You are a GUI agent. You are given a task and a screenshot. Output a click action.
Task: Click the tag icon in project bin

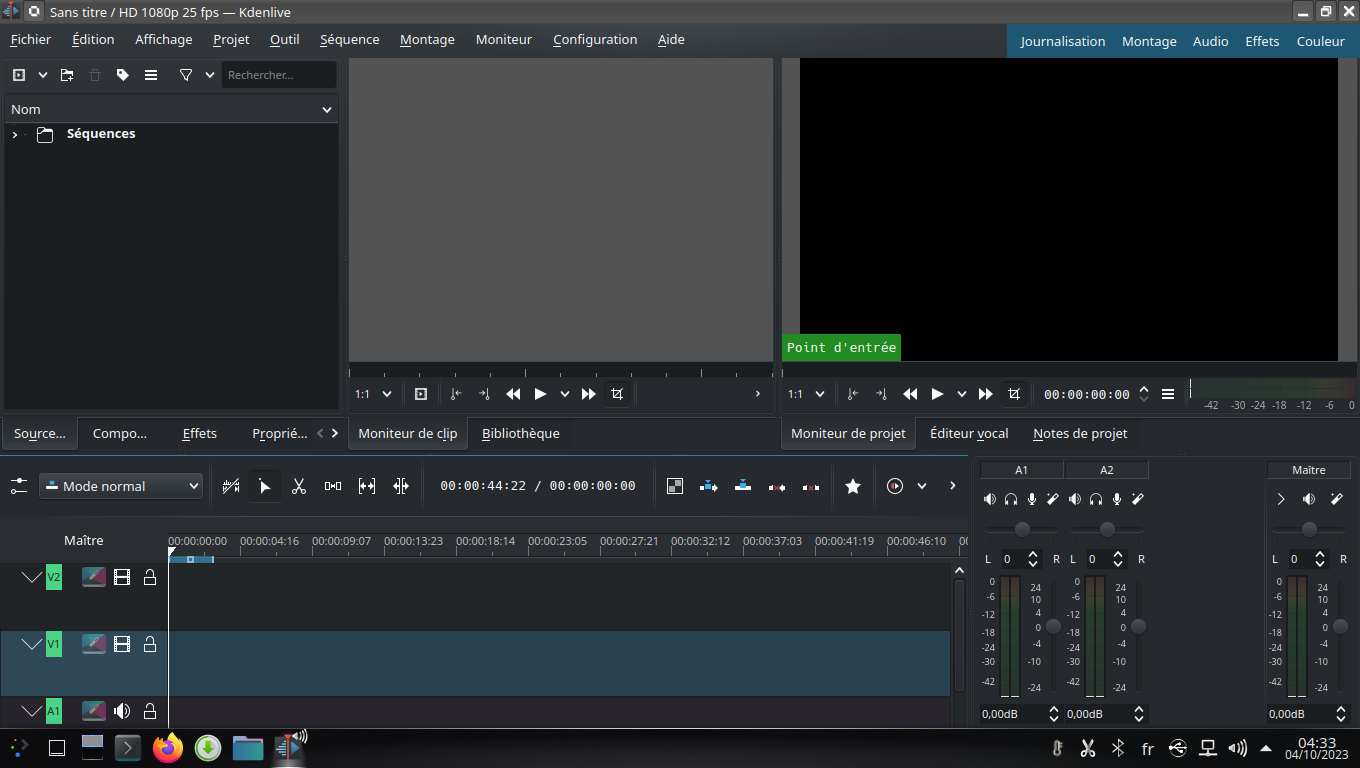click(123, 75)
